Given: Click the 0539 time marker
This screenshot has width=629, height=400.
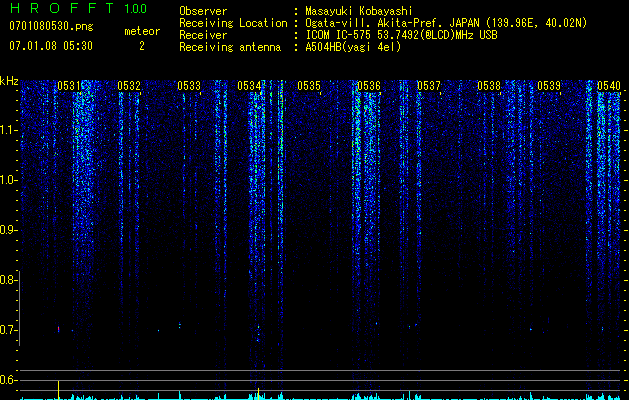Looking at the screenshot, I should (549, 86).
